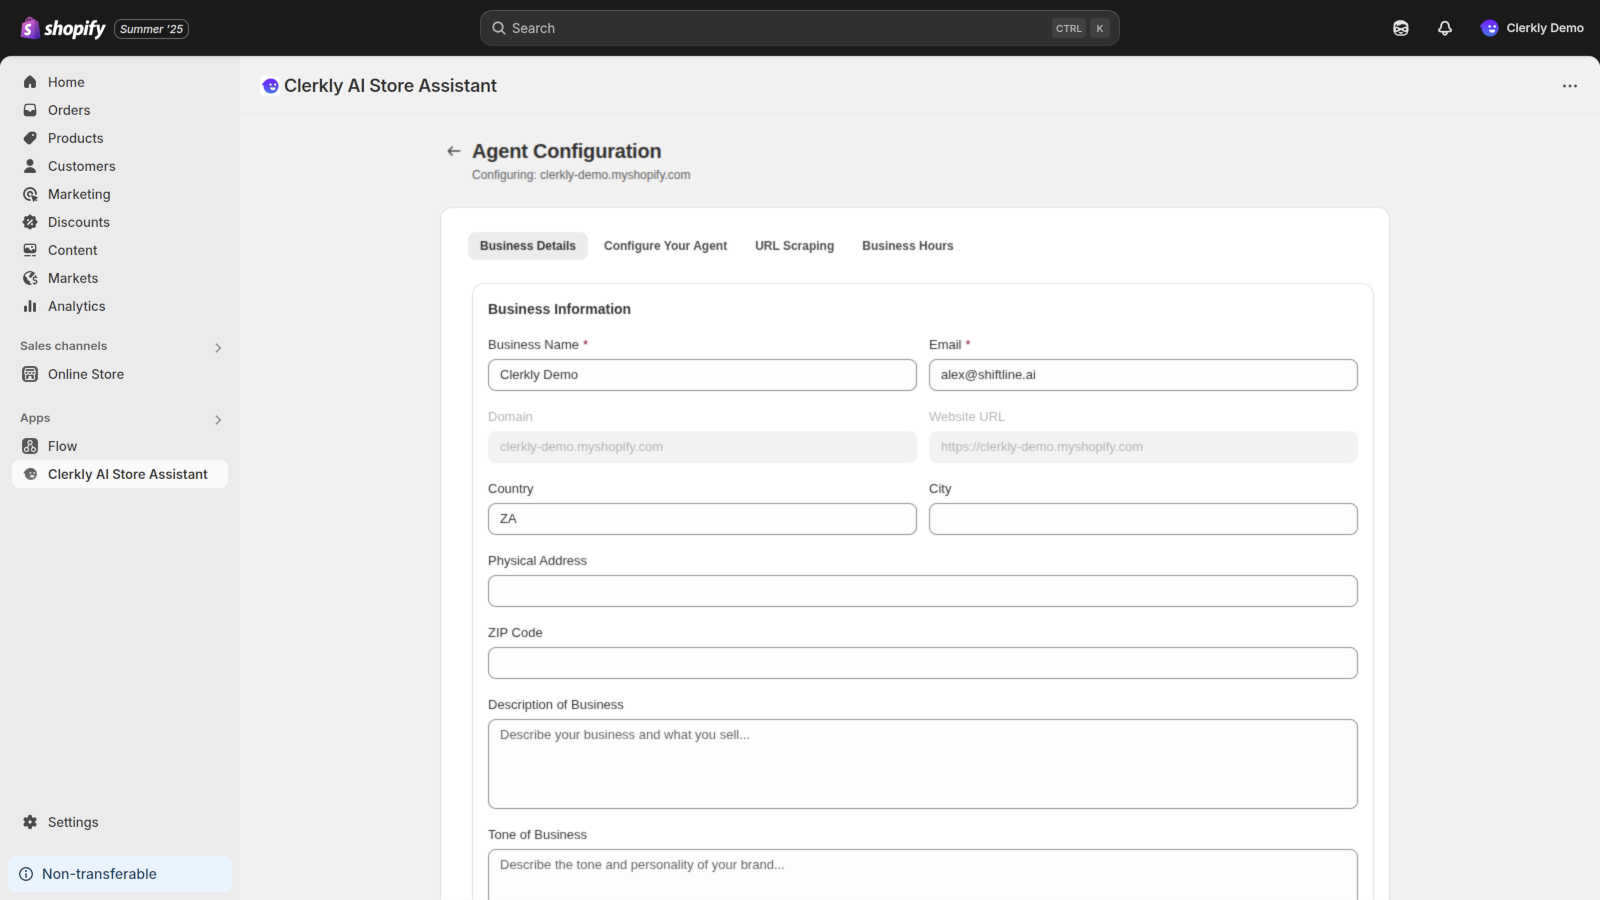Click the Non-transferable banner
Image resolution: width=1600 pixels, height=900 pixels.
point(120,874)
